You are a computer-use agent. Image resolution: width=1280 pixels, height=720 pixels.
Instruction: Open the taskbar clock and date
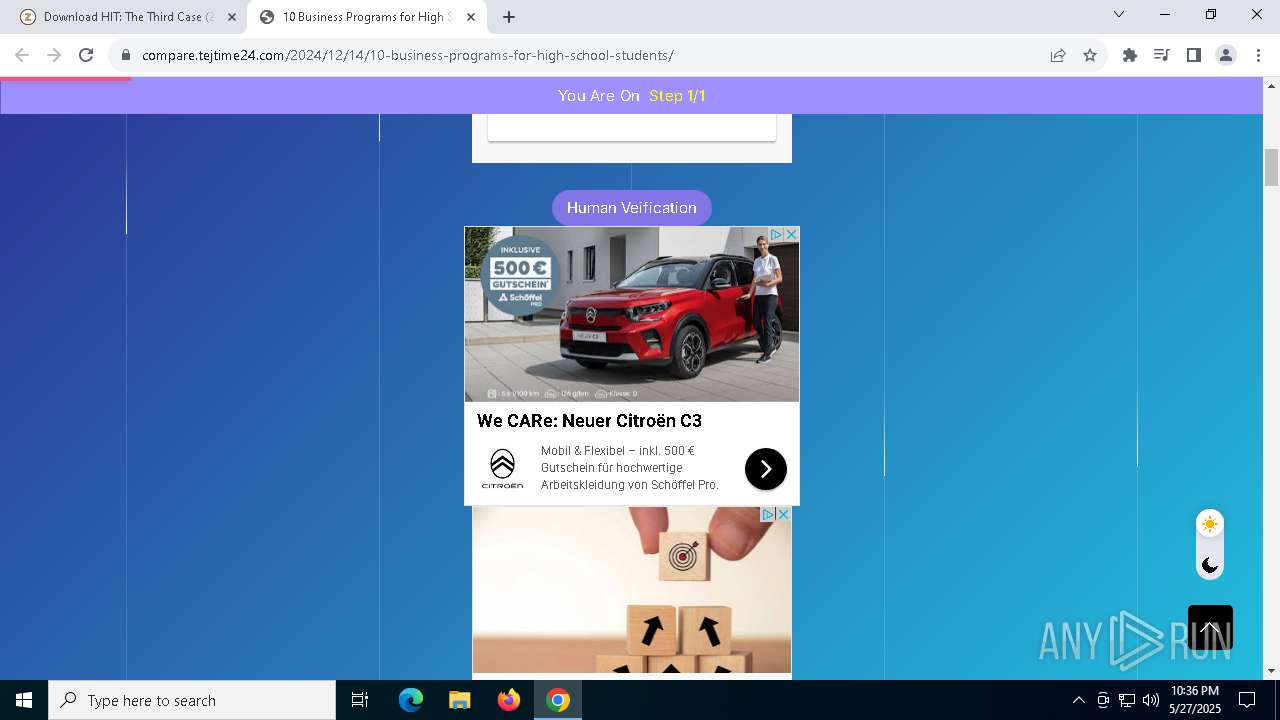point(1195,700)
